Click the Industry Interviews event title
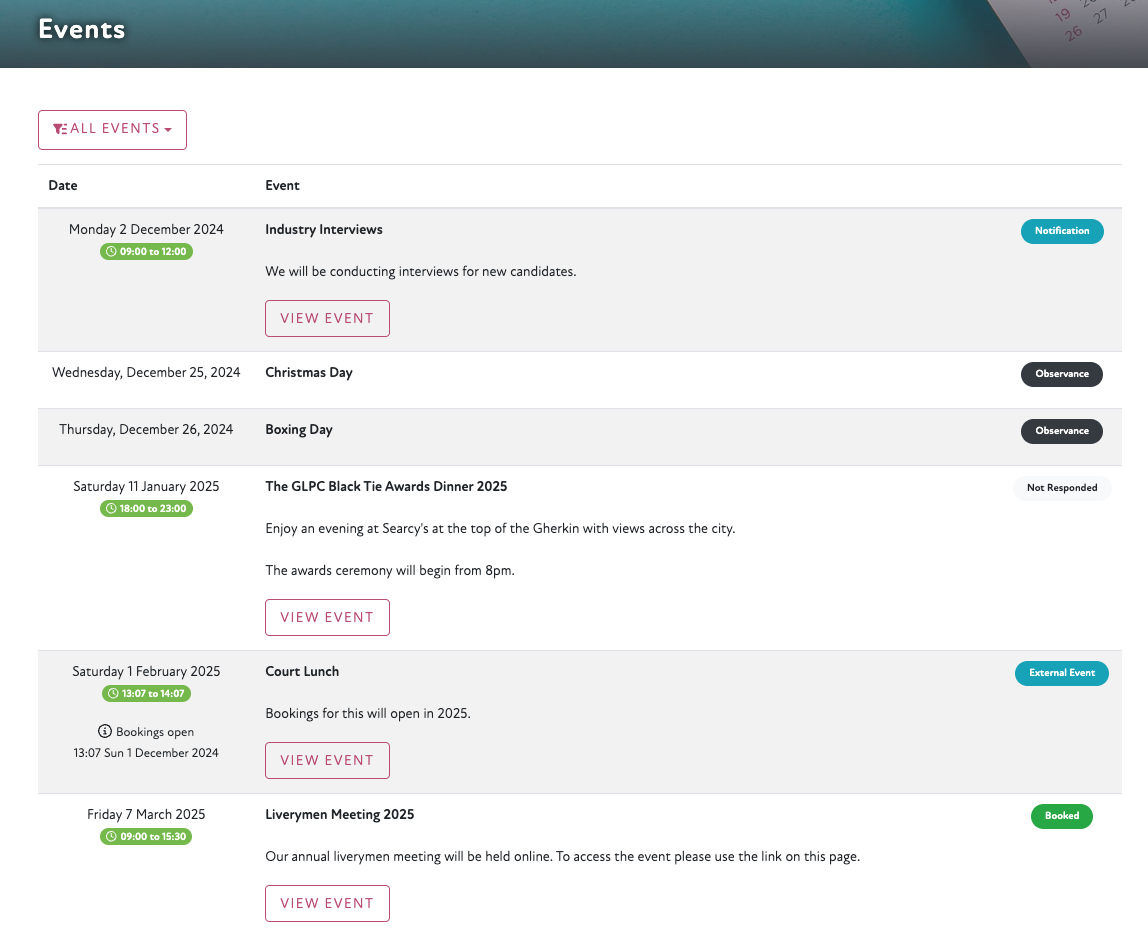1148x936 pixels. [324, 230]
